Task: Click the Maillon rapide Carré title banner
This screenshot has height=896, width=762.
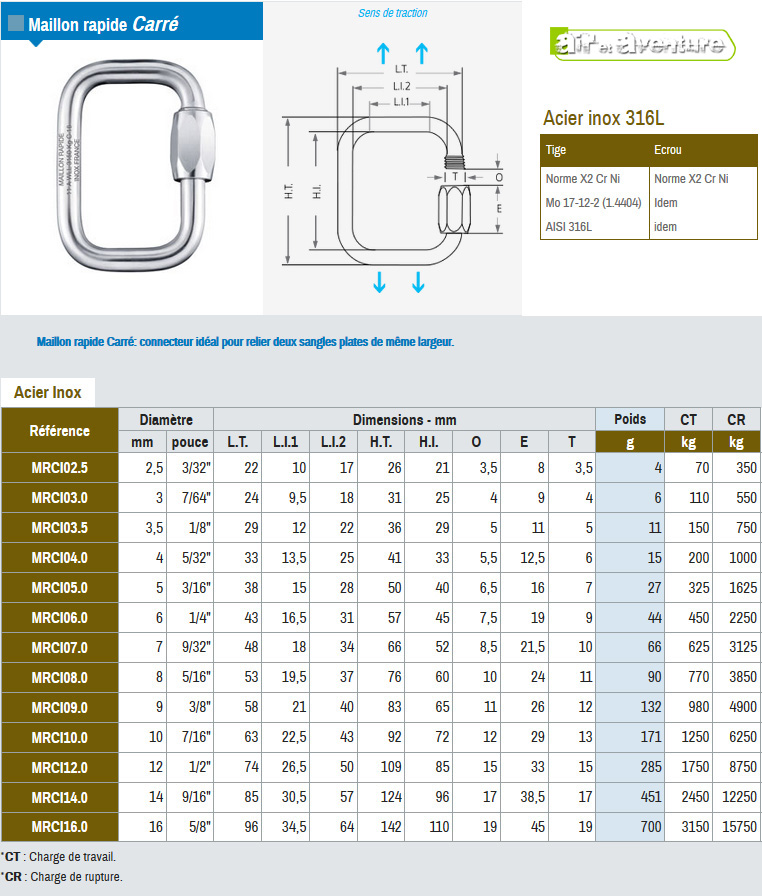Action: [x=132, y=21]
